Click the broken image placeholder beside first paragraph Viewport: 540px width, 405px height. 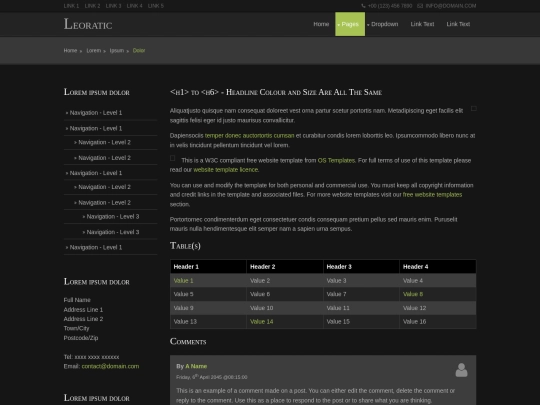tap(474, 108)
